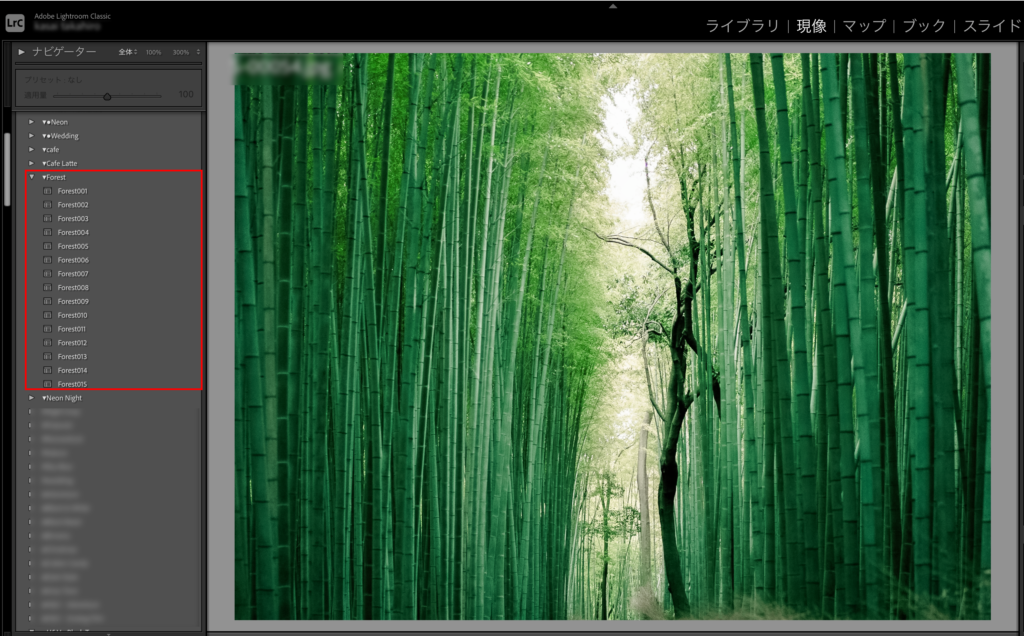The height and width of the screenshot is (636, 1024).
Task: Set navigator zoom to 300%
Action: (x=181, y=52)
